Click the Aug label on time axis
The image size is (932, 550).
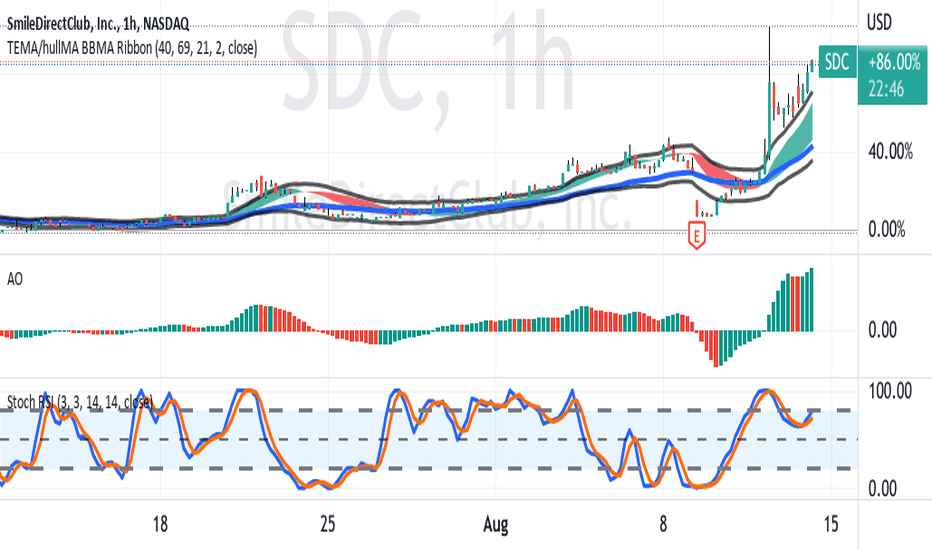[496, 524]
